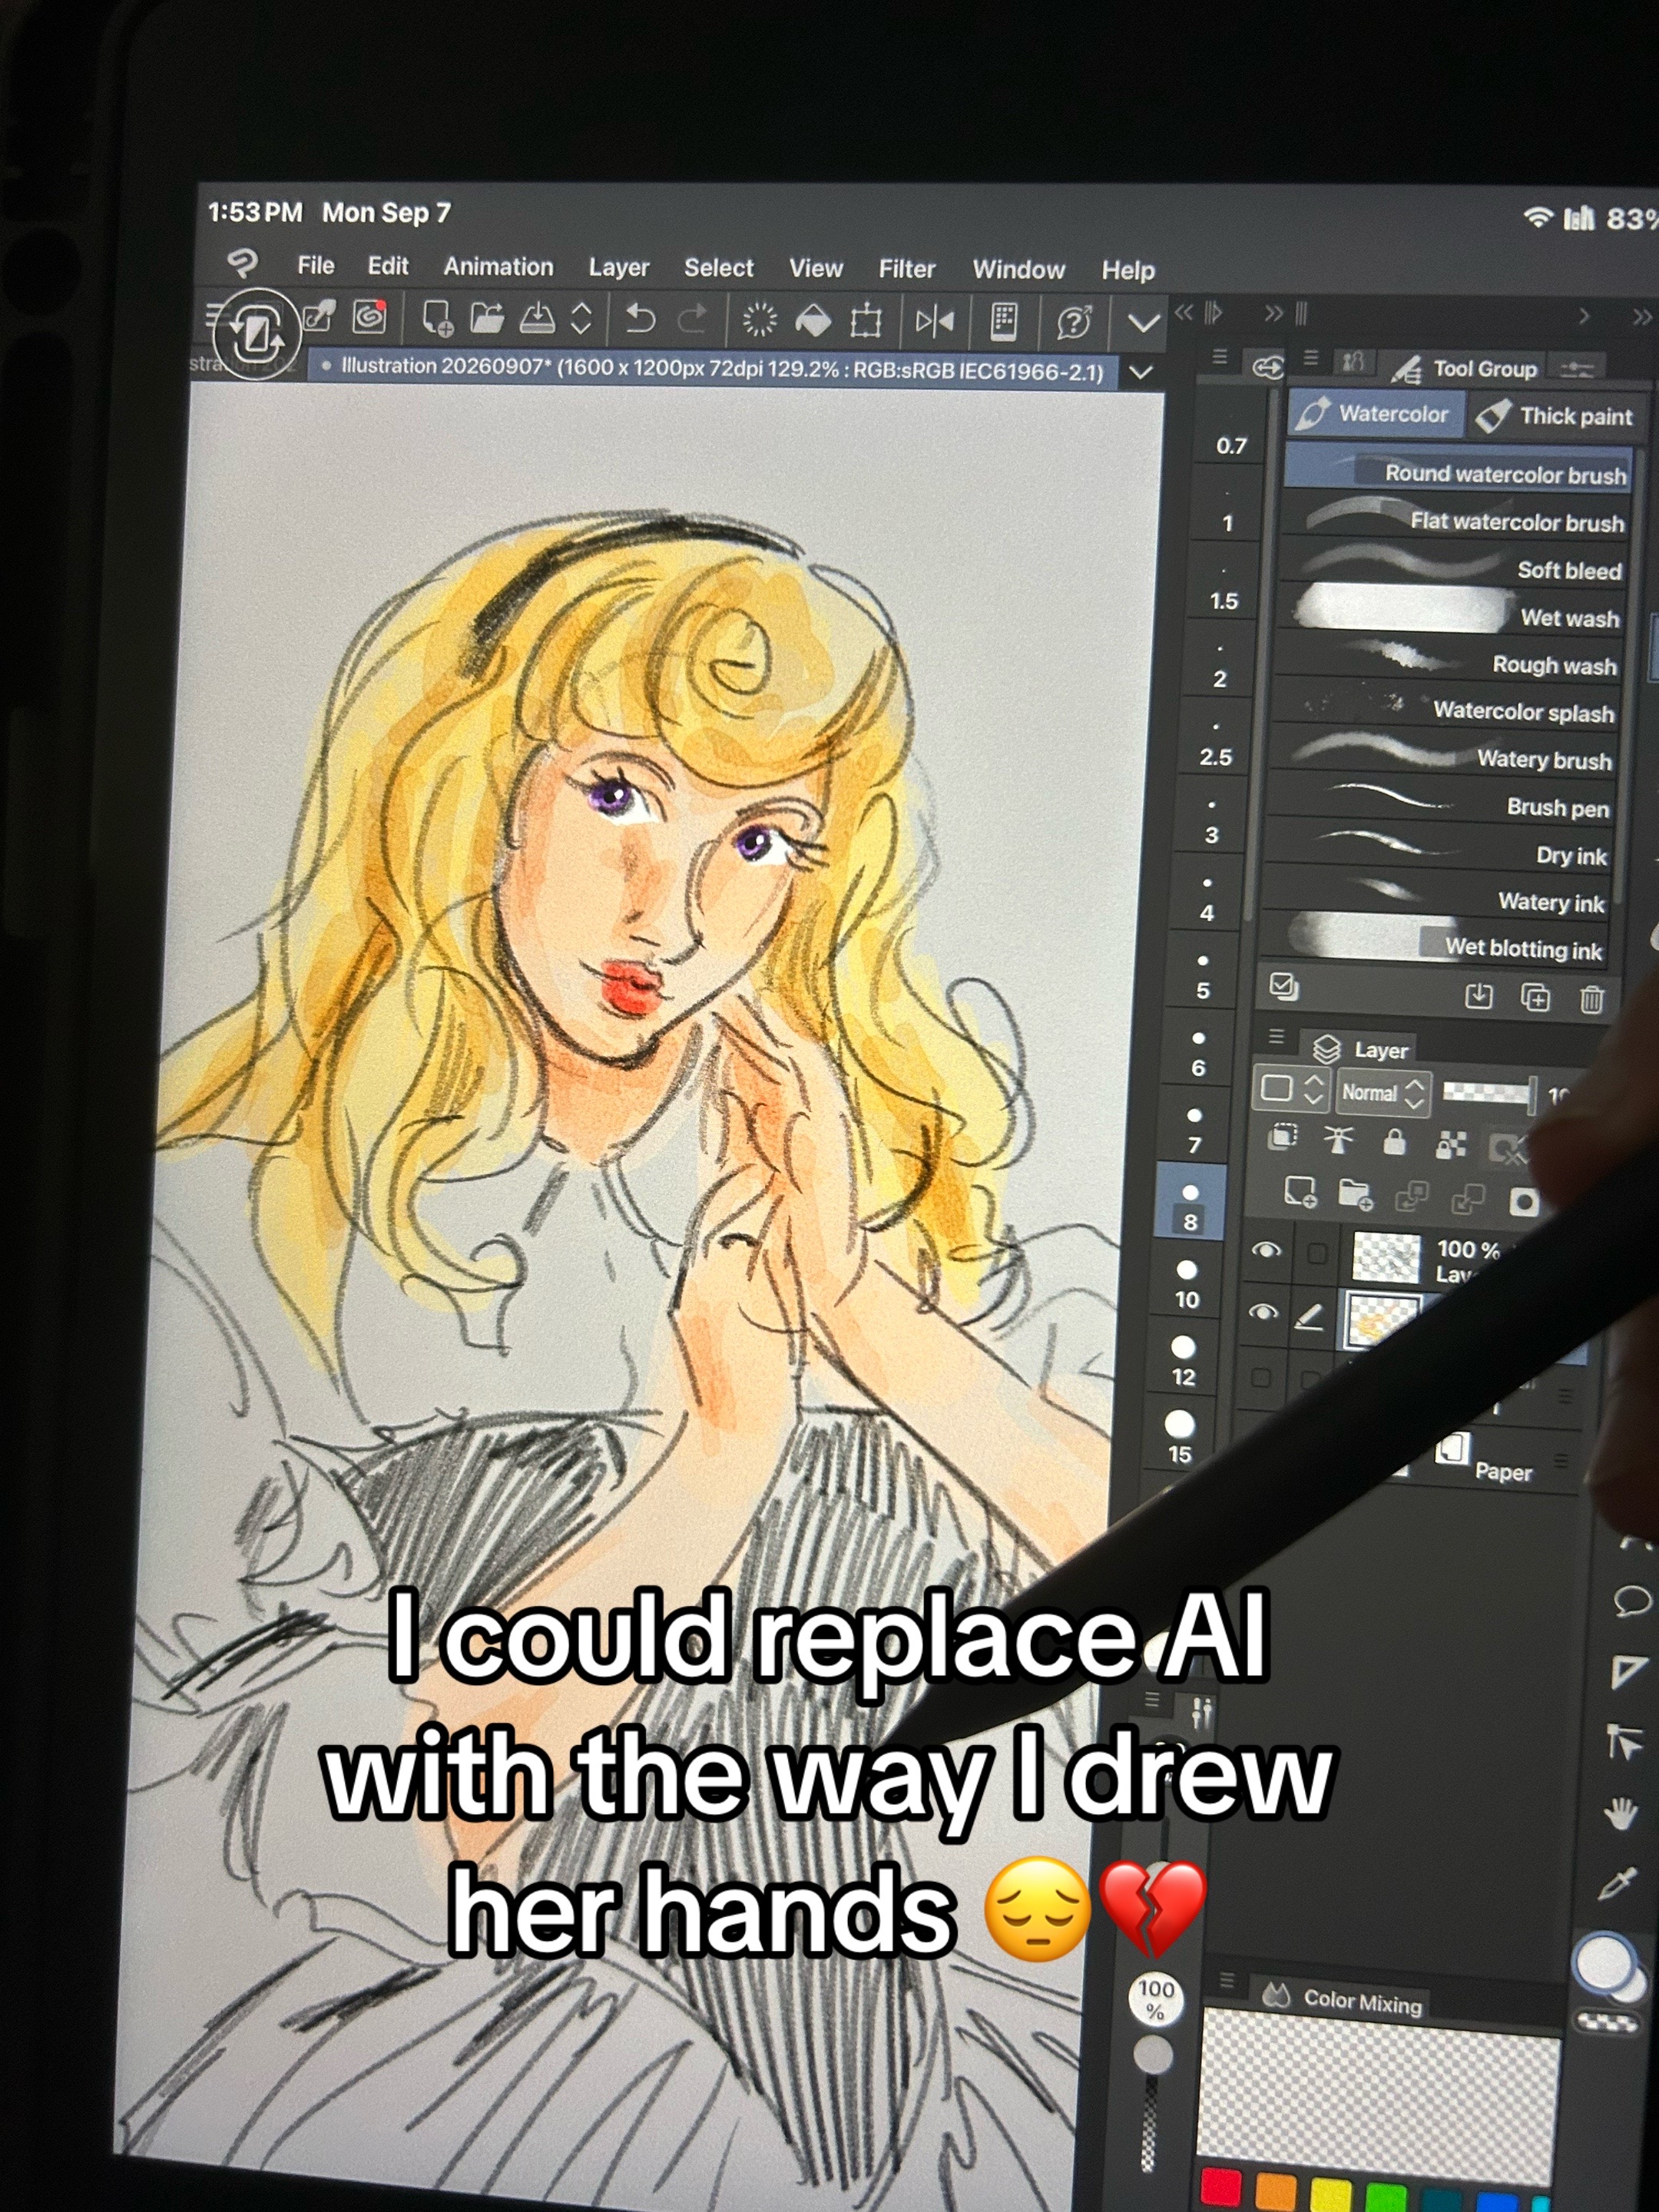Collapse the brush size palette double-left chevron
Image resolution: width=1659 pixels, height=2212 pixels.
point(1184,313)
